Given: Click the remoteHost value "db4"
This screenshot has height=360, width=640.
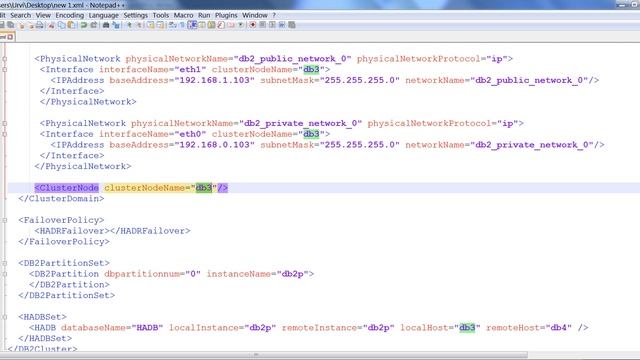Looking at the screenshot, I should (559, 328).
